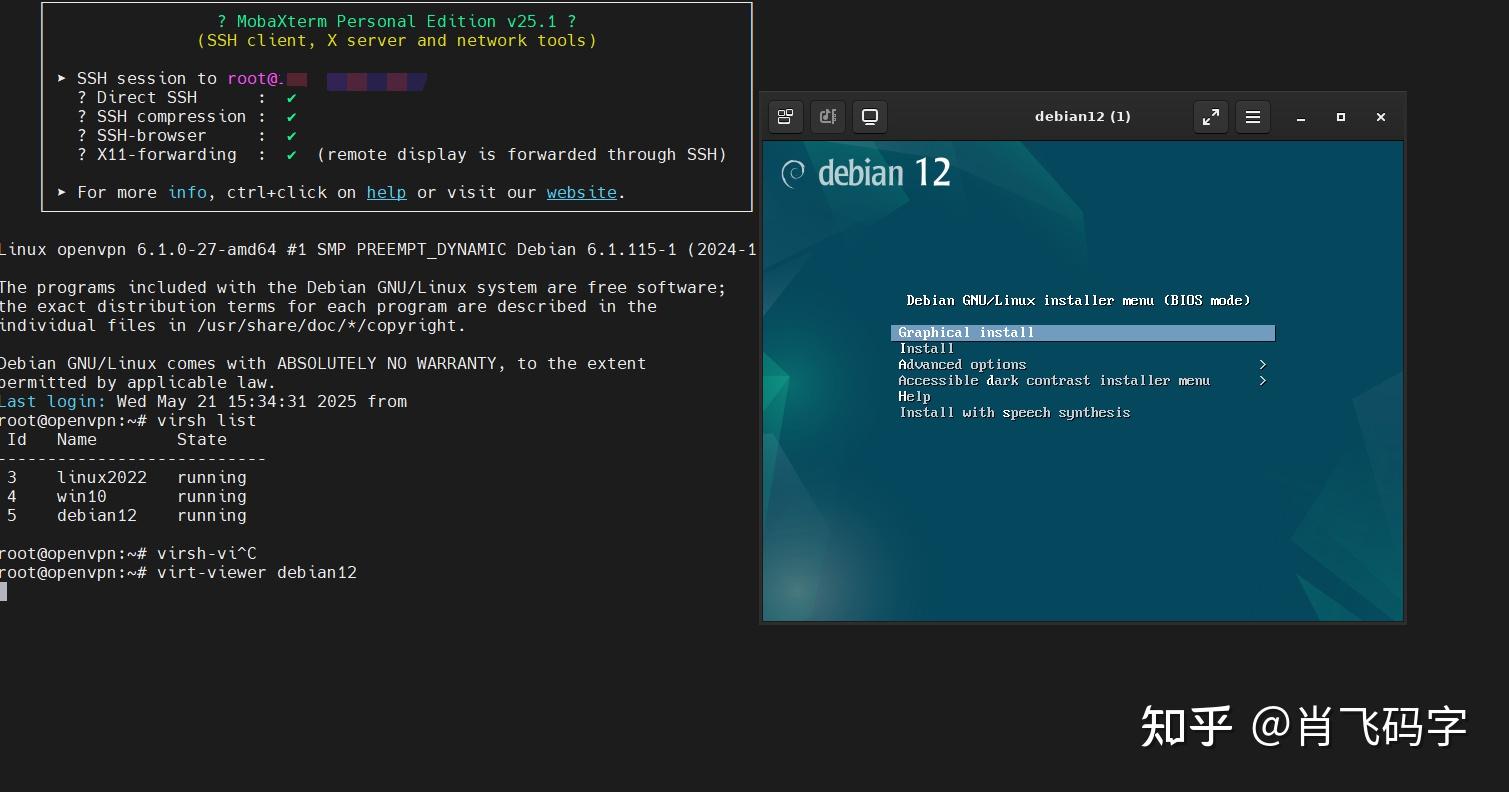Viewport: 1509px width, 792px height.
Task: Click the USB device redirection icon
Action: point(828,117)
